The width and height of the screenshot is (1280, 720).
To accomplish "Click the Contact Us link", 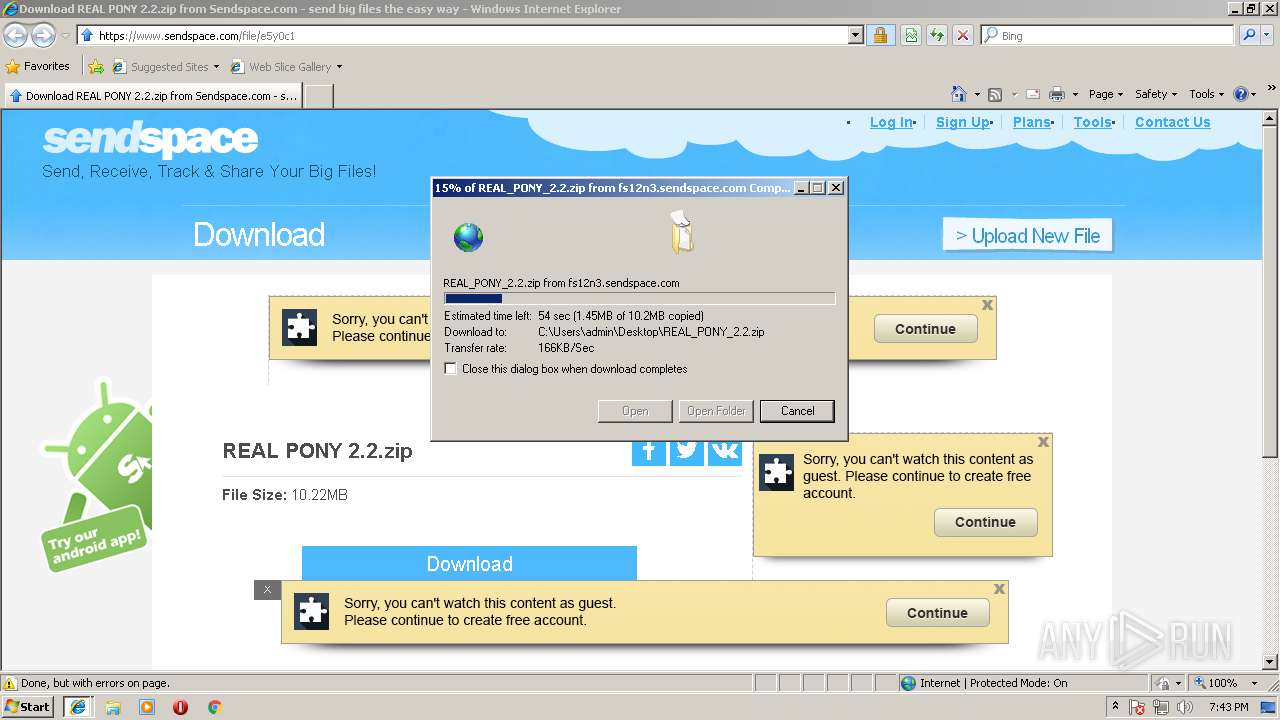I will [x=1172, y=122].
